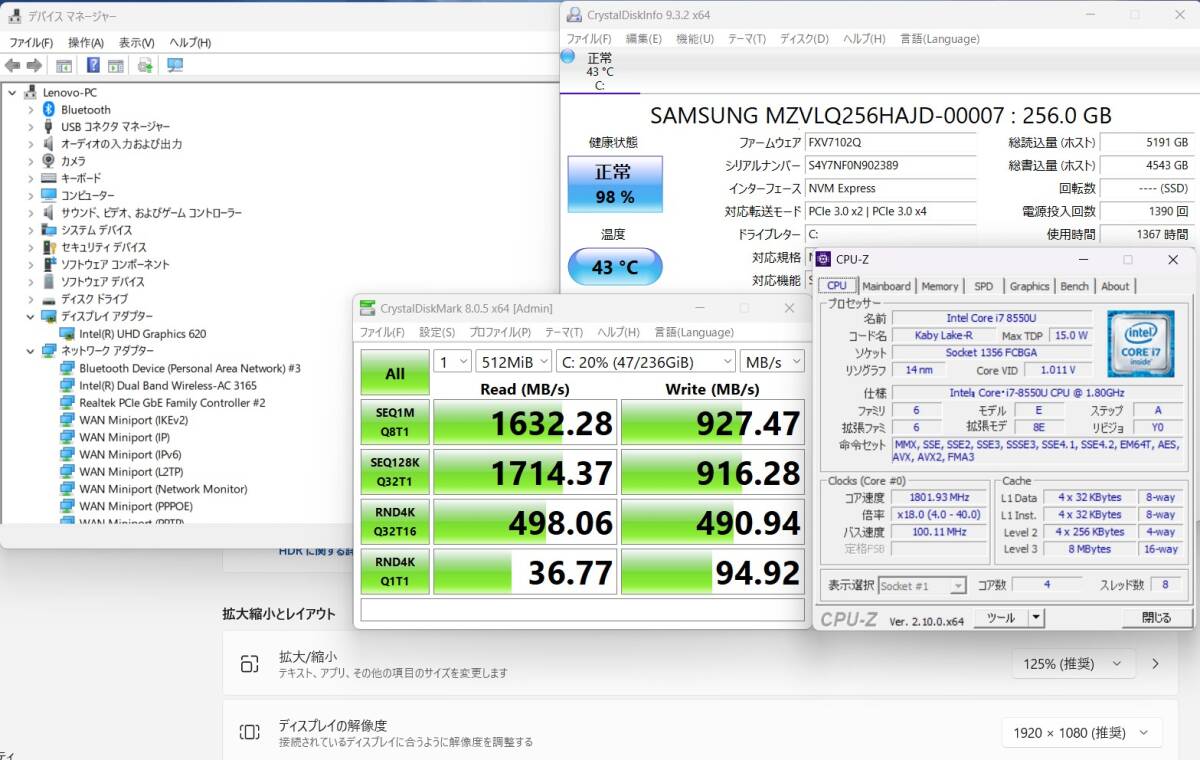
Task: Click the ディスク ドライブ category icon
Action: [x=49, y=299]
